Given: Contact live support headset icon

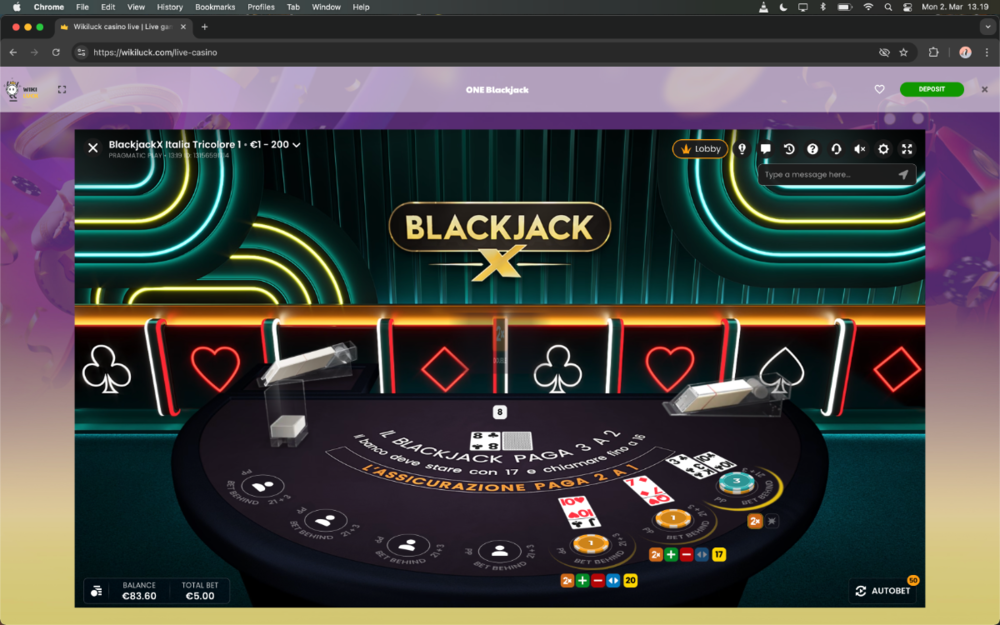Looking at the screenshot, I should tap(836, 149).
